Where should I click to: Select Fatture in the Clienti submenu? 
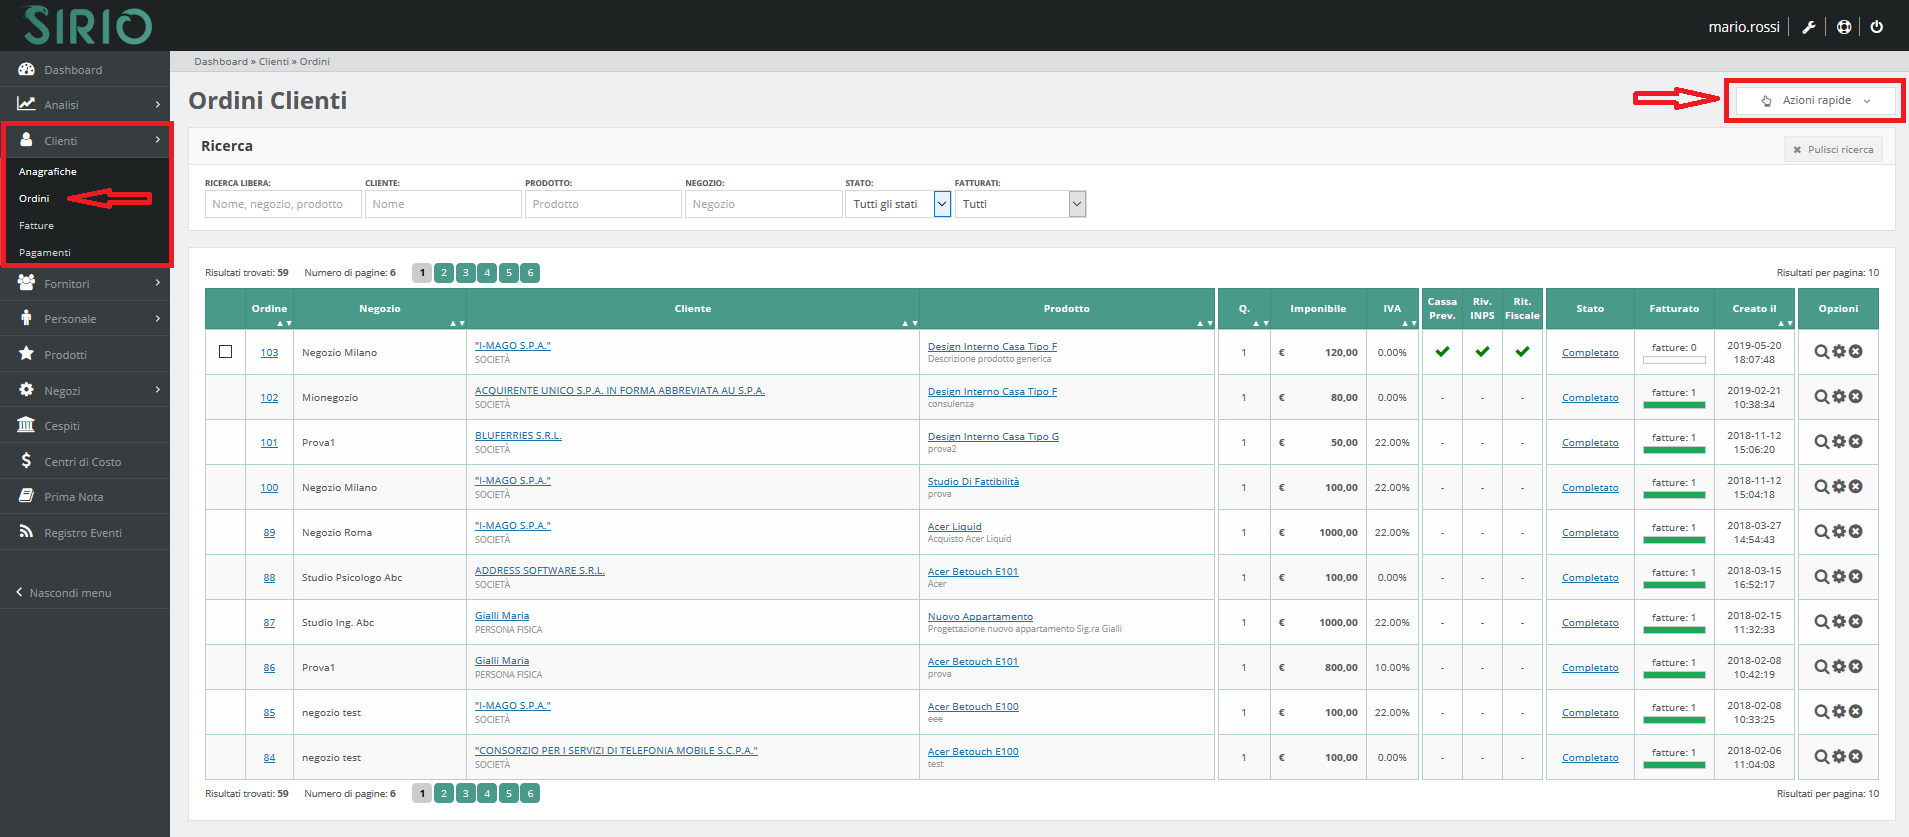(x=37, y=226)
